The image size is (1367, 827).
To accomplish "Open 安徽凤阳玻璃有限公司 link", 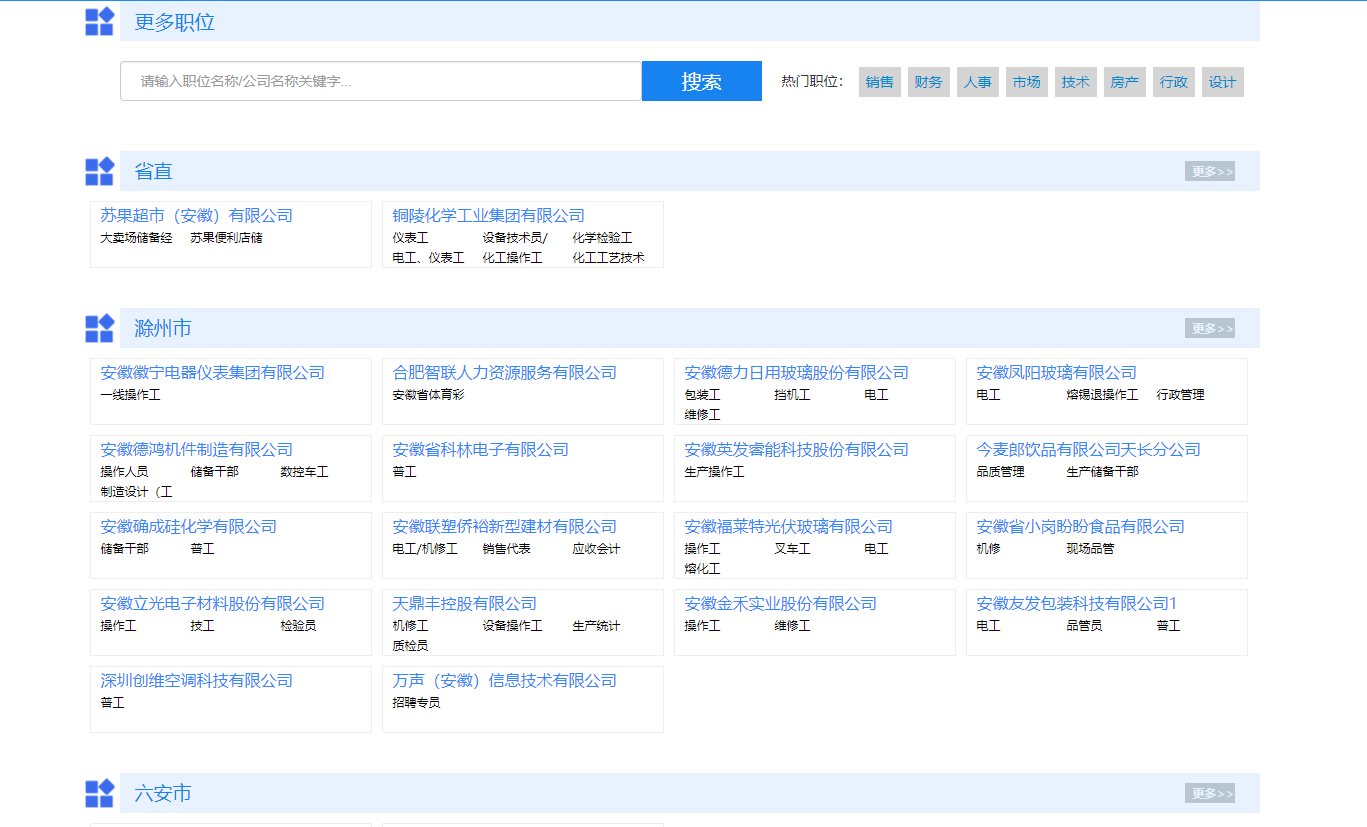I will 1057,372.
